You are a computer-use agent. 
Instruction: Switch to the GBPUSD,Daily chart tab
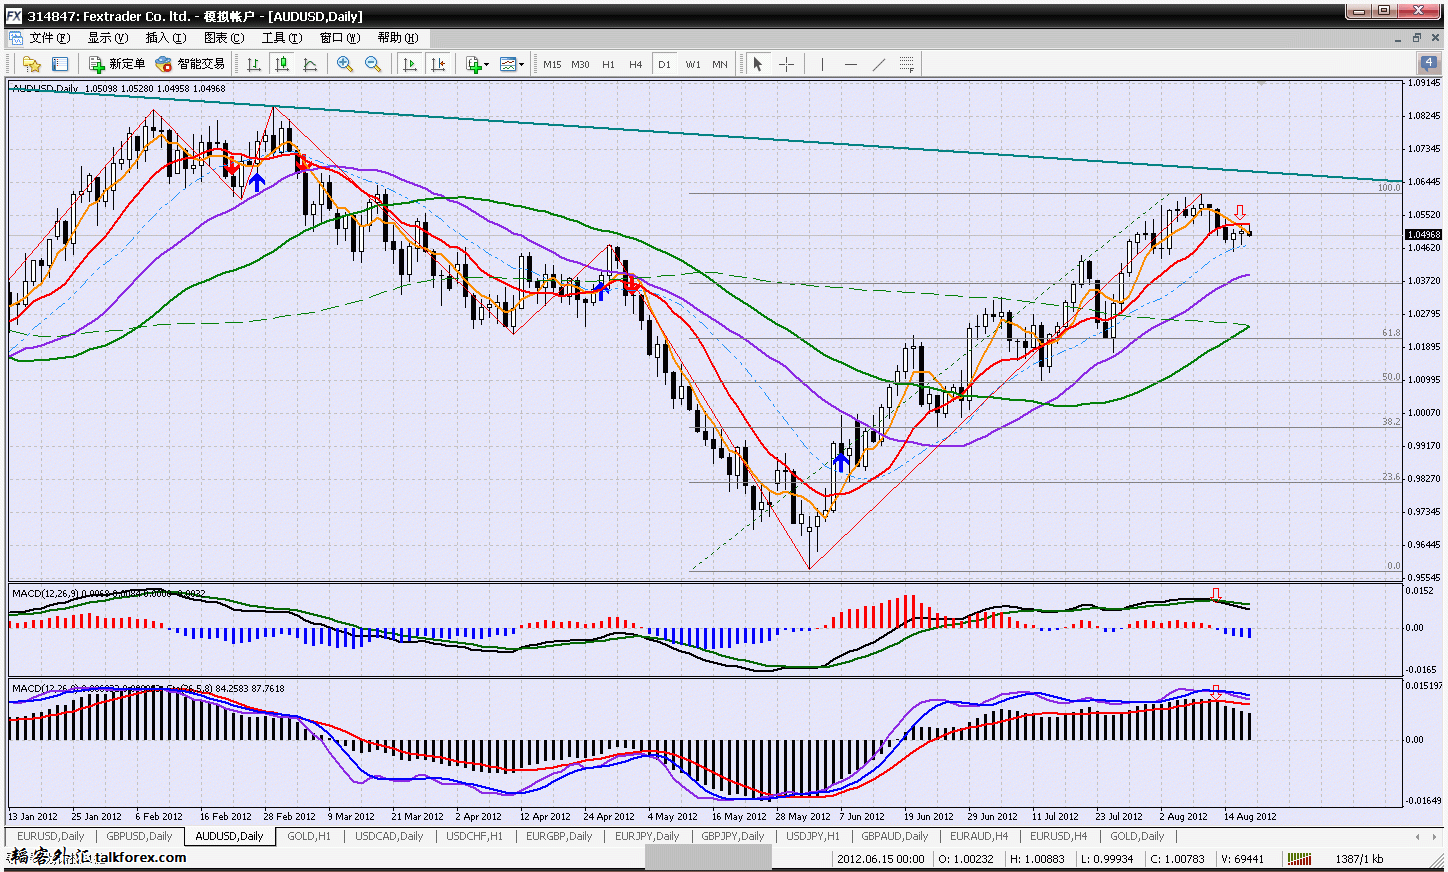click(x=139, y=836)
